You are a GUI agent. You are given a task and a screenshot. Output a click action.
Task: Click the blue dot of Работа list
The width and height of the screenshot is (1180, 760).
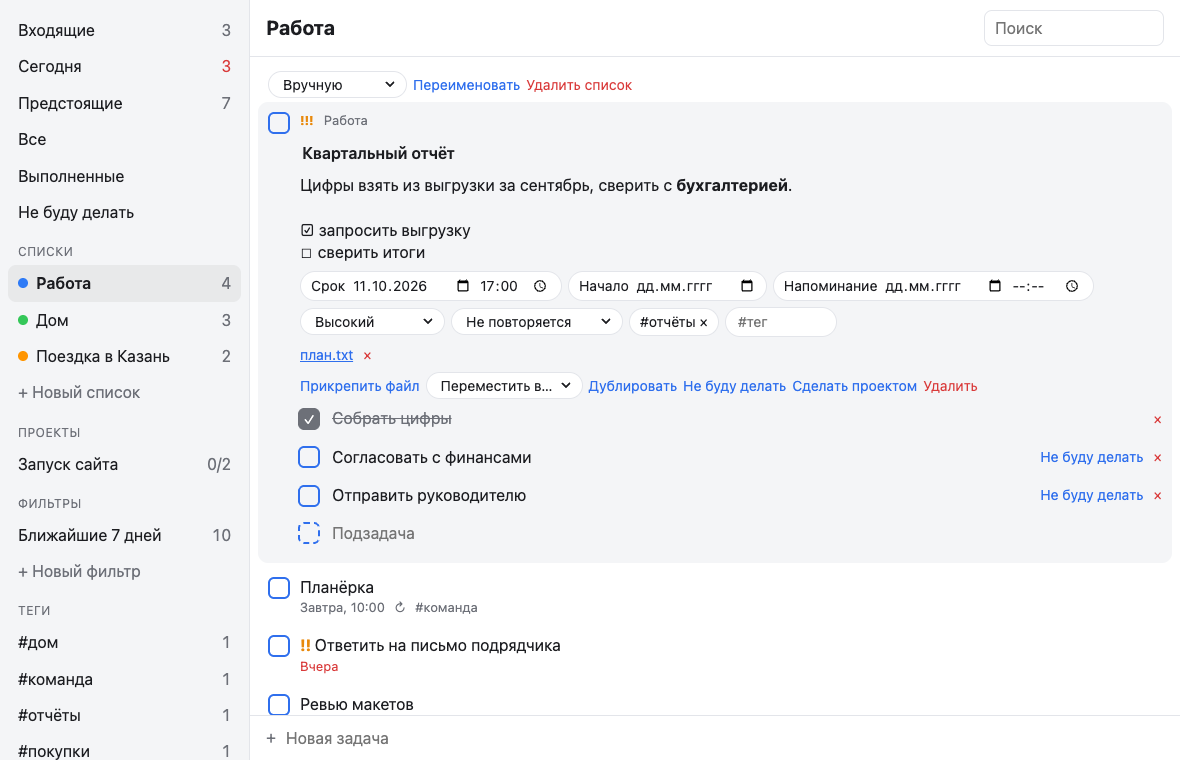click(23, 284)
